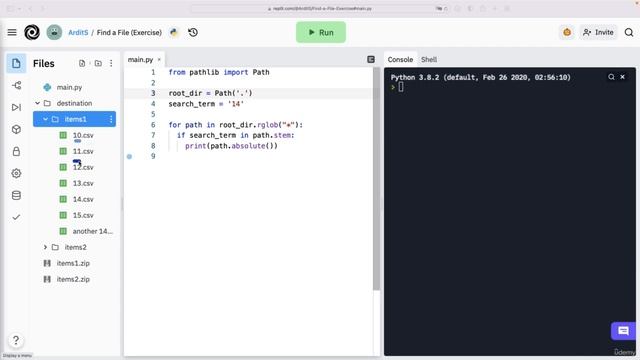Open the version history icon
640x360 pixels.
tap(193, 32)
